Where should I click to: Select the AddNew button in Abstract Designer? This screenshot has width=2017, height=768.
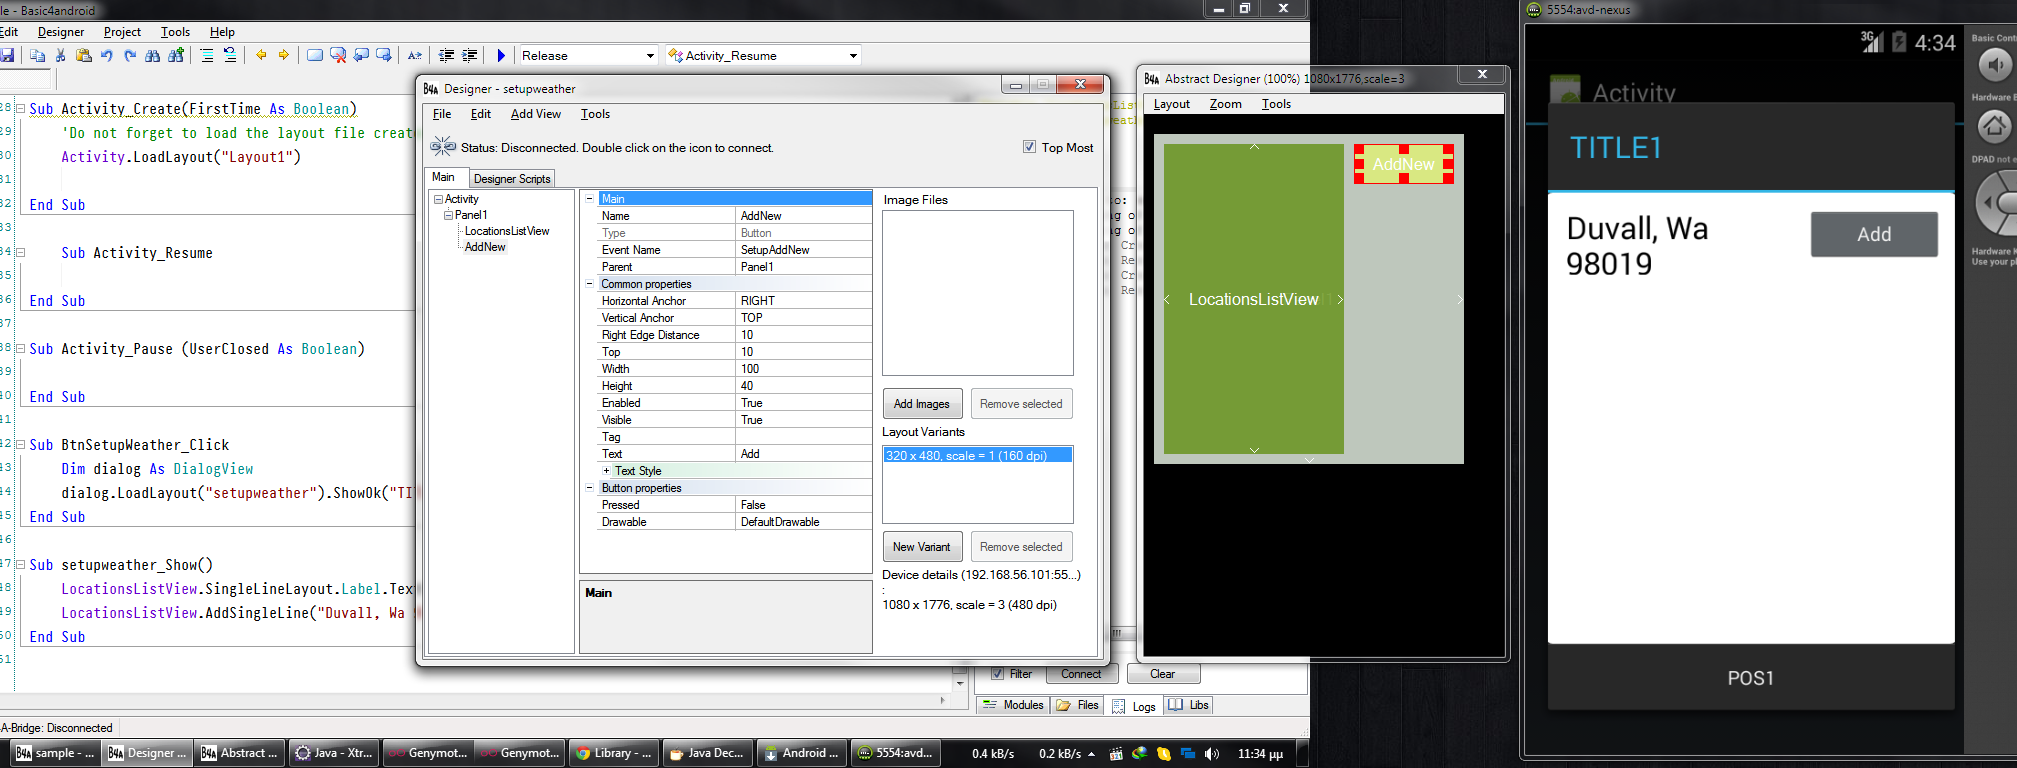[1404, 164]
